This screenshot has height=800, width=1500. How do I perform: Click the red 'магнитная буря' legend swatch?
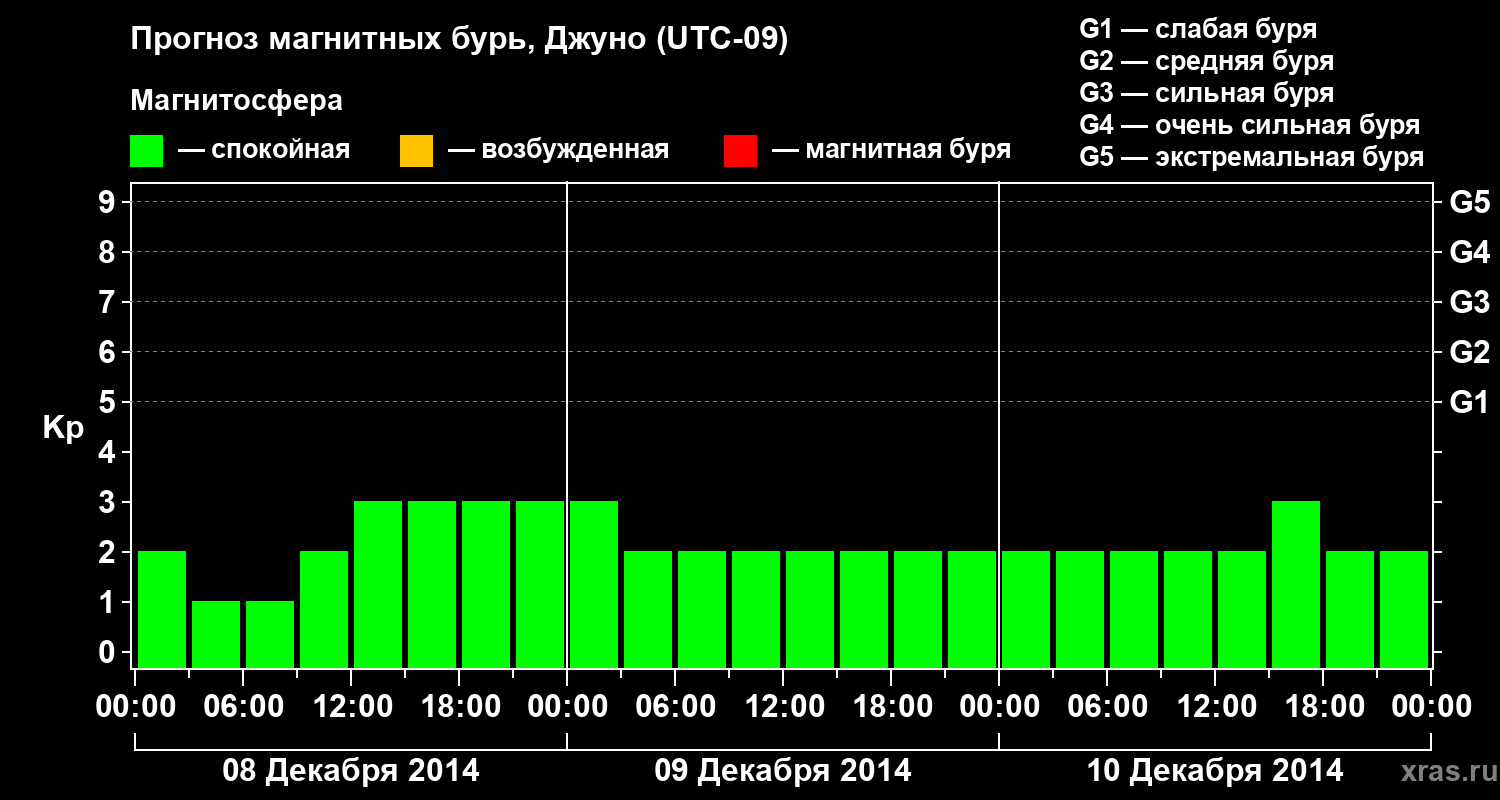click(x=740, y=151)
